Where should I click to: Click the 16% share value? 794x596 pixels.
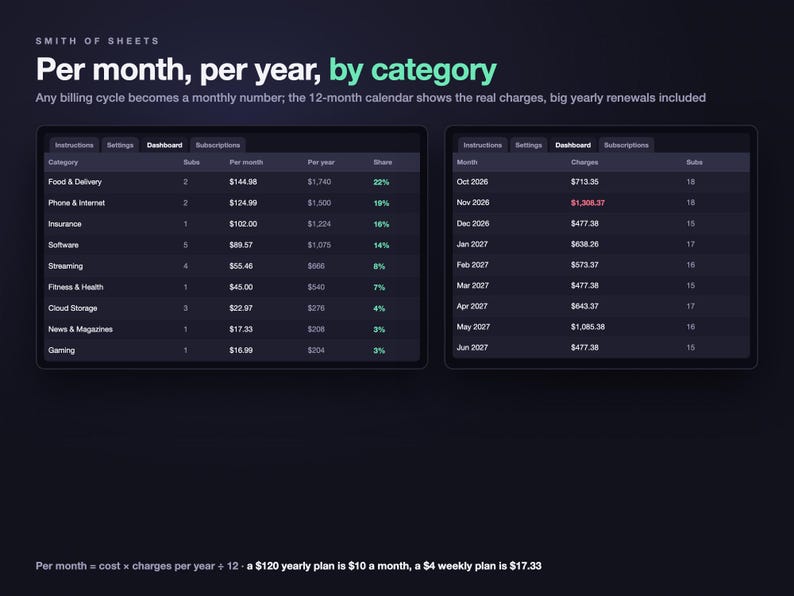tap(381, 224)
